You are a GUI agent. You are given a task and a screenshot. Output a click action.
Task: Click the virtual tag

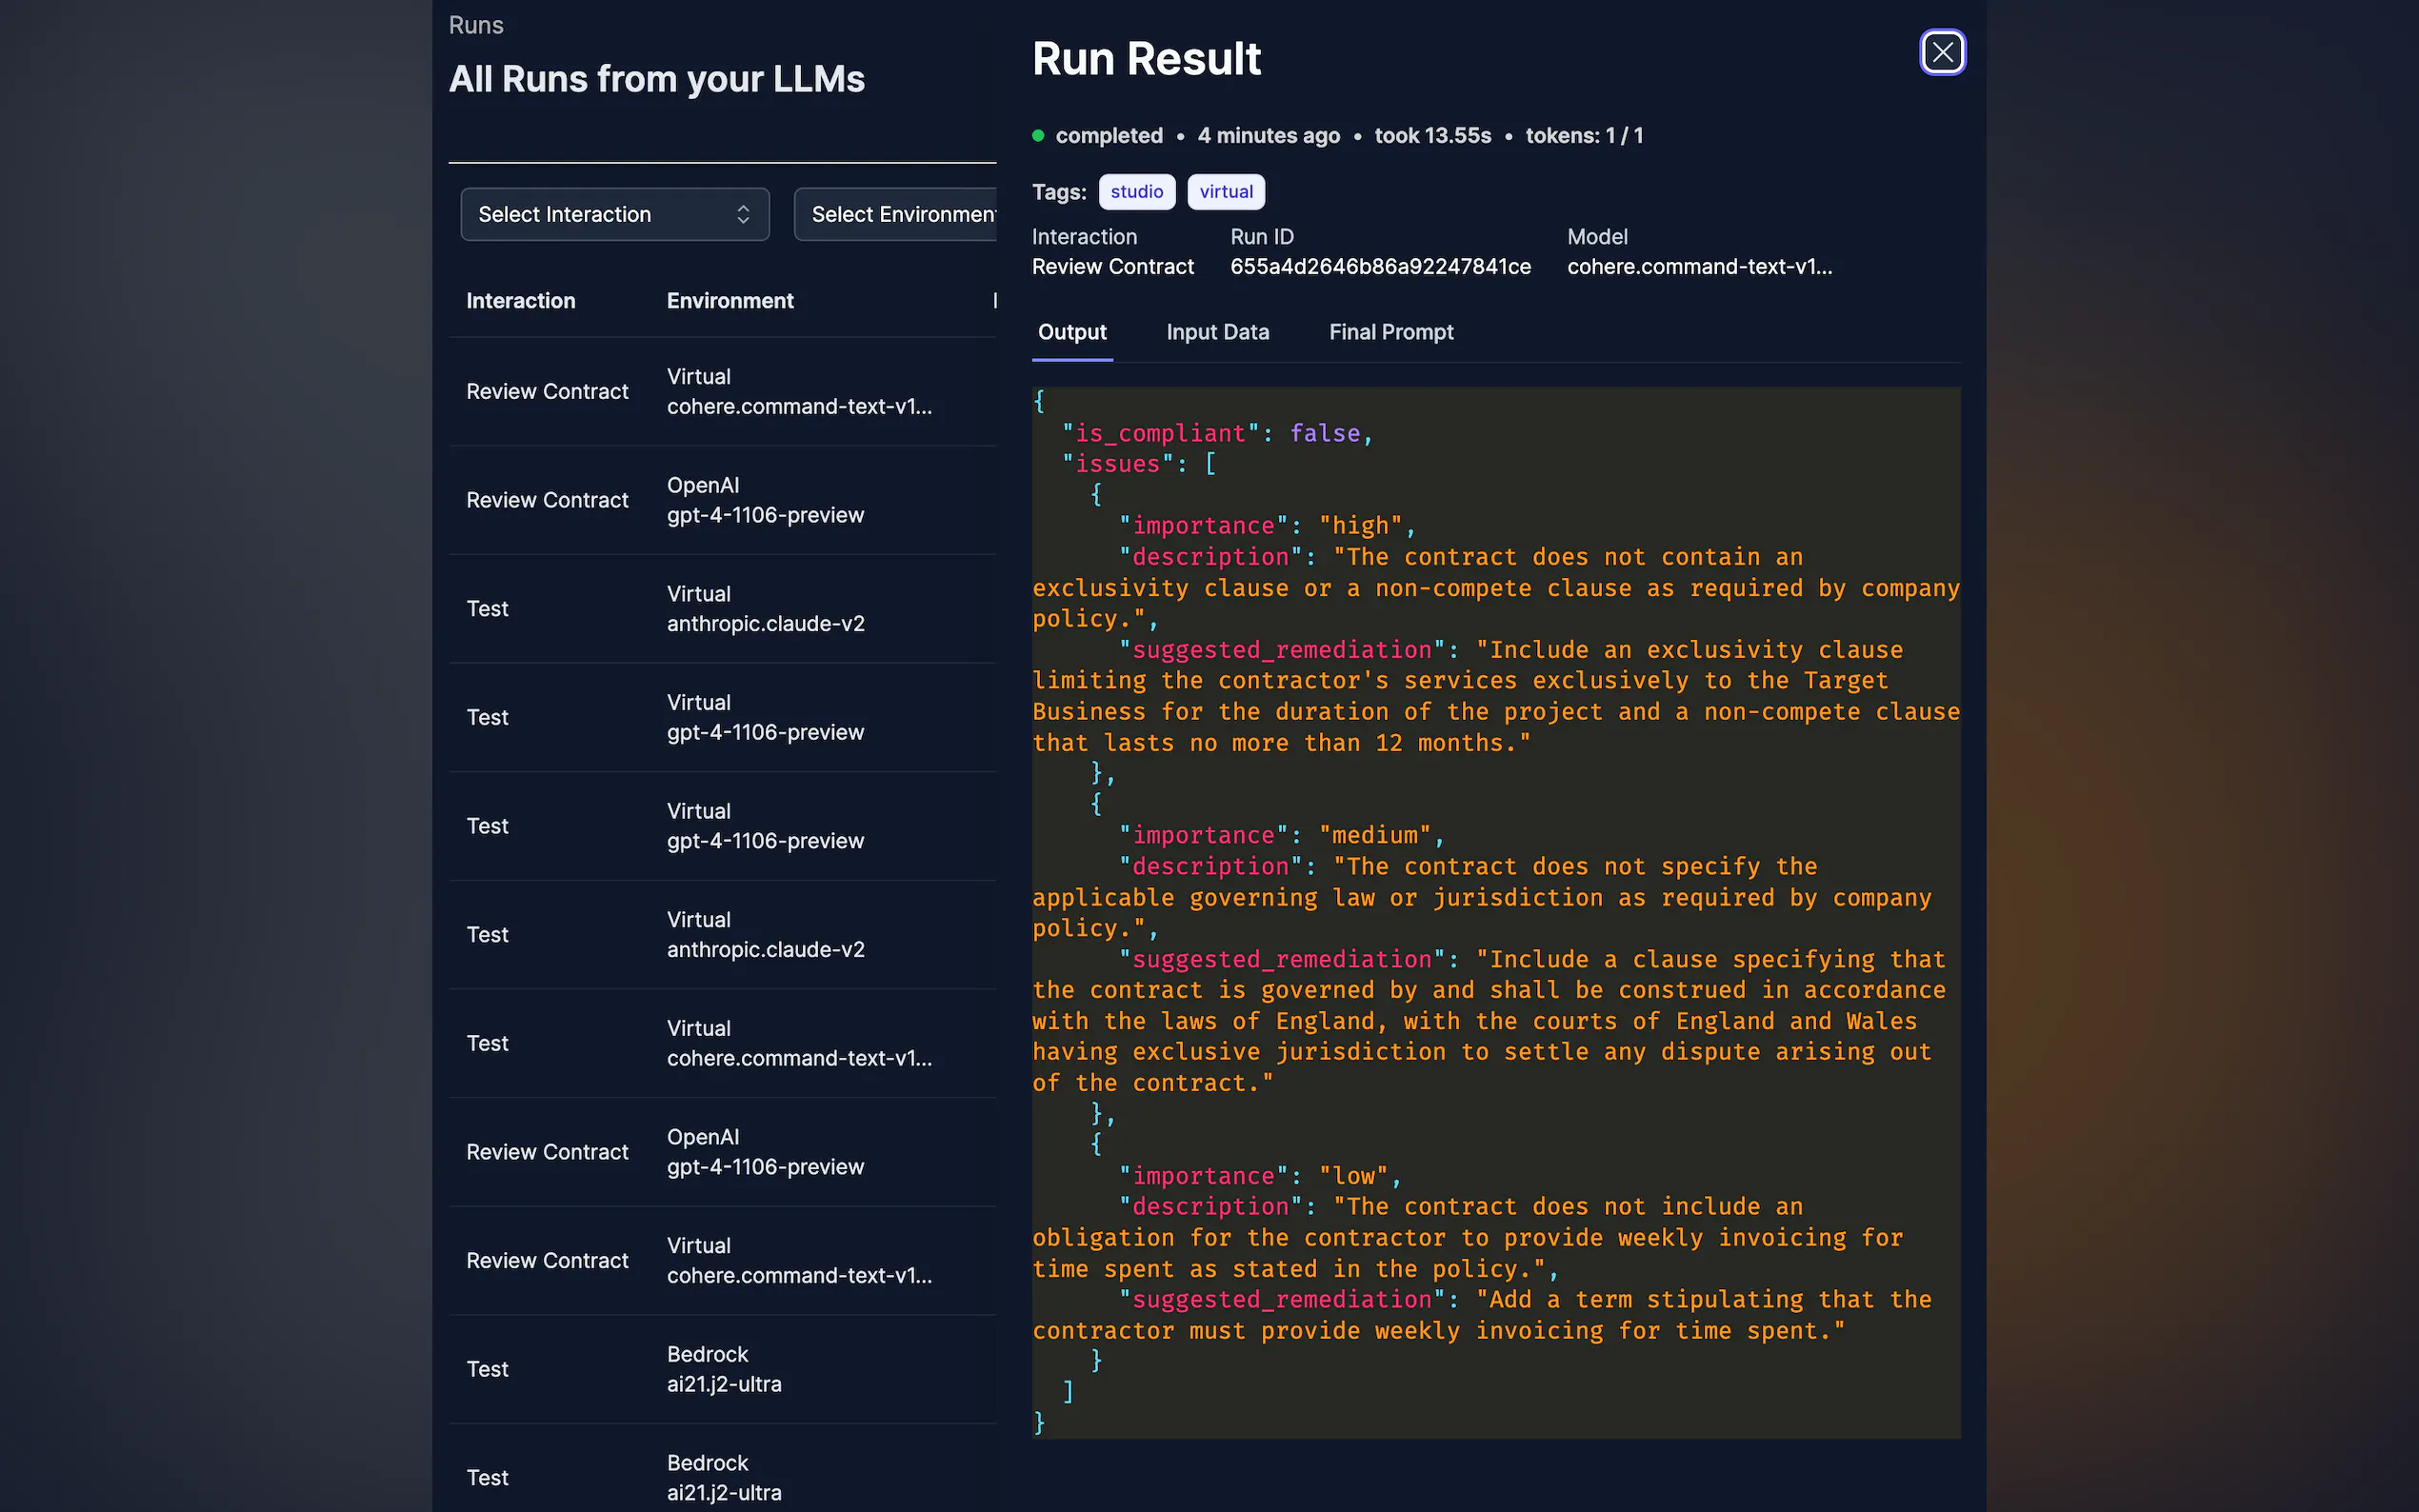point(1225,192)
